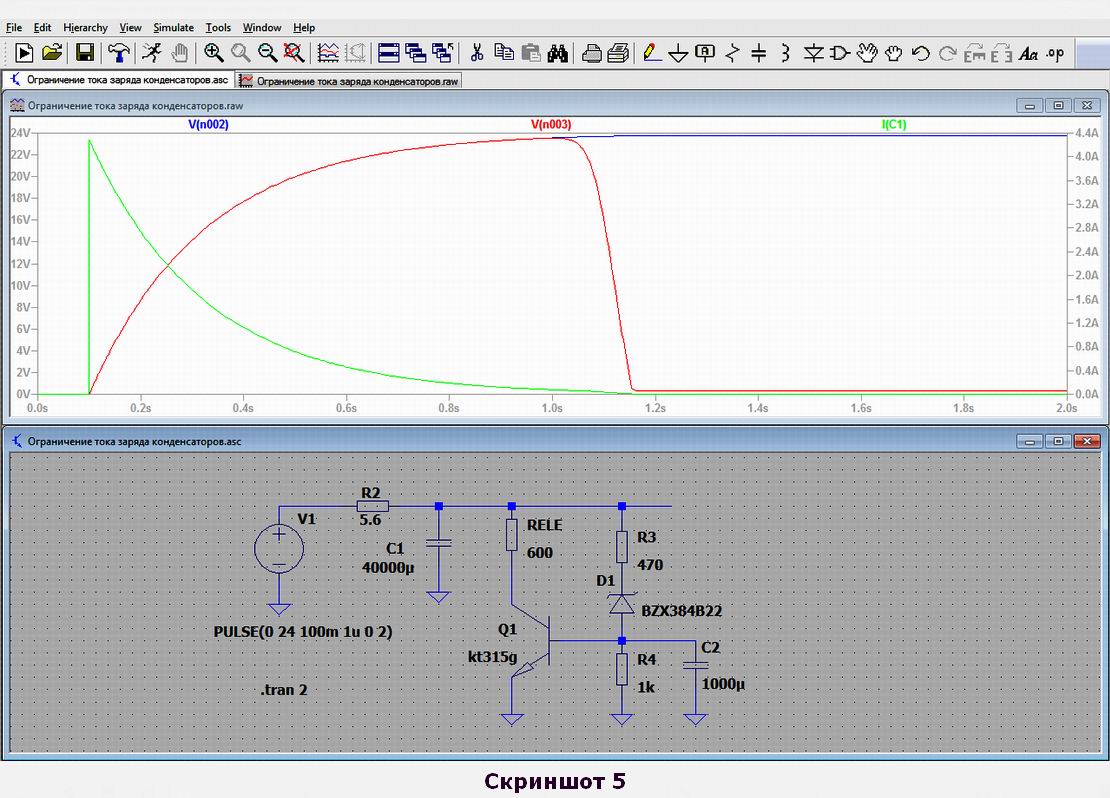Open a new schematic from the toolbar
This screenshot has width=1110, height=798.
[x=24, y=52]
